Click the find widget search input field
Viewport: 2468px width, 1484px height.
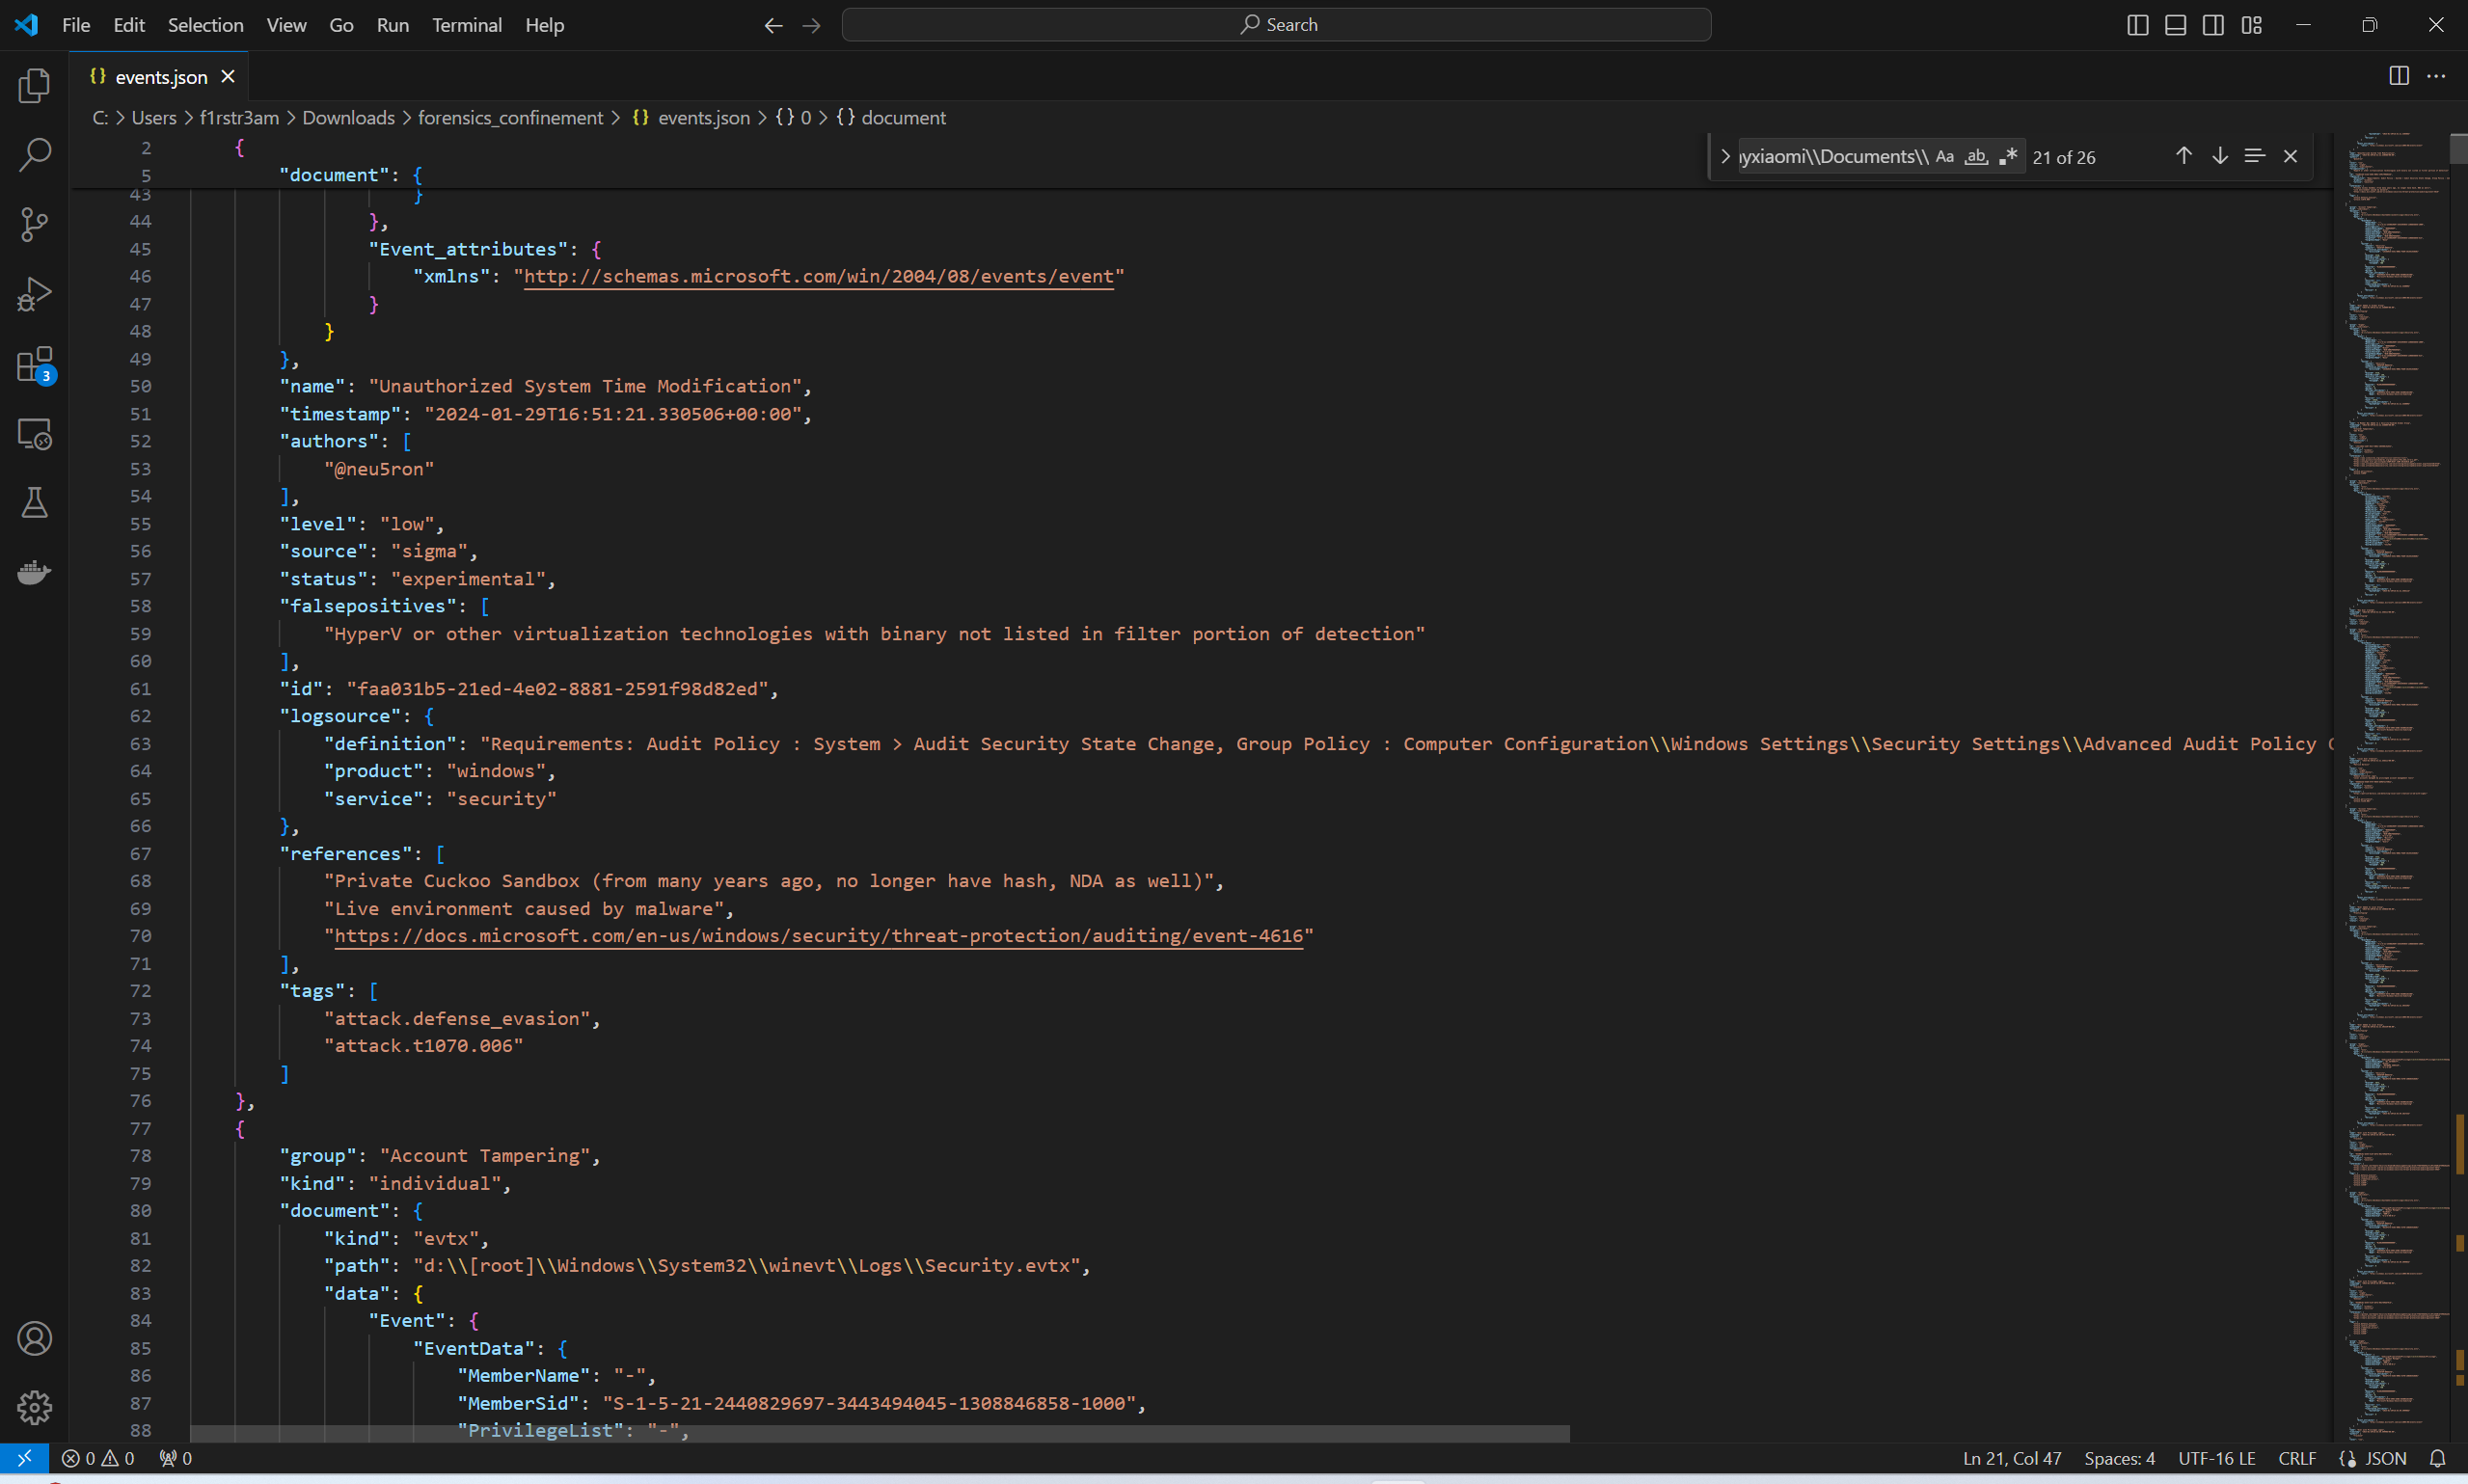(x=1834, y=157)
